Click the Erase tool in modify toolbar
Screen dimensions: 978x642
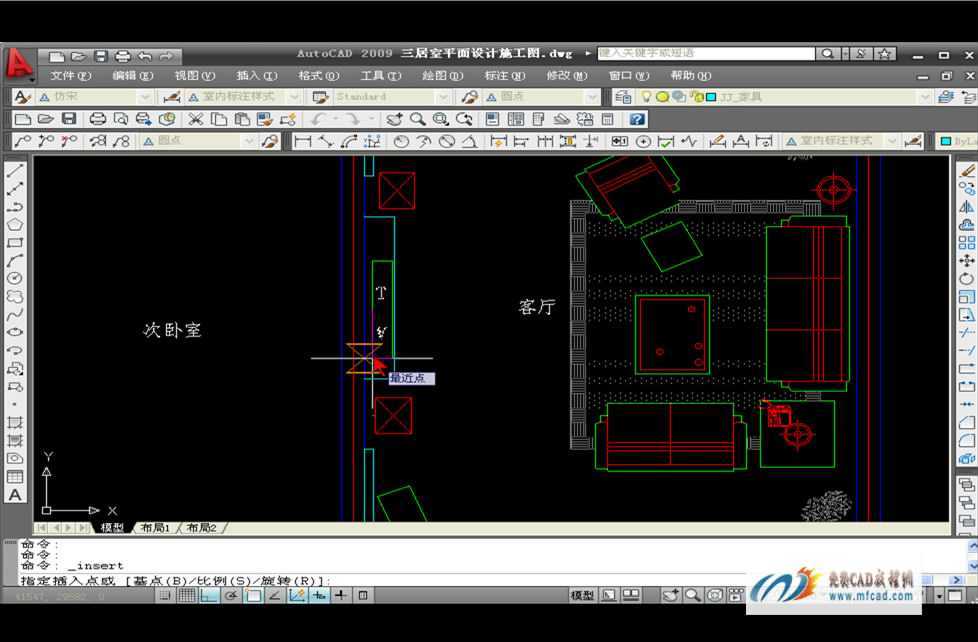[x=967, y=170]
